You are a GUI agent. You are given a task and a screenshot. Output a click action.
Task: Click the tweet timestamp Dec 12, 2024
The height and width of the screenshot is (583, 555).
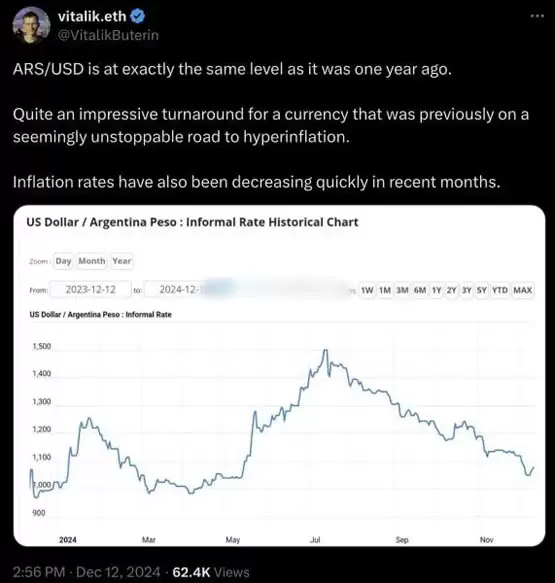click(118, 572)
